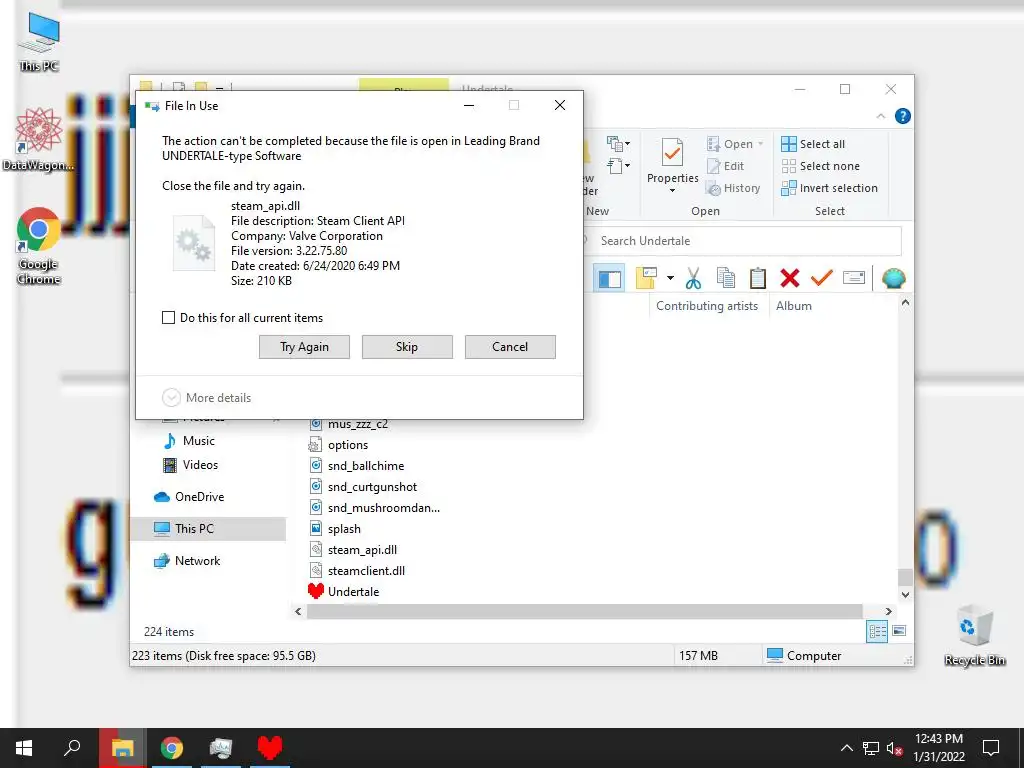Click the teal shell icon in toolbar
Viewport: 1024px width, 768px height.
click(893, 278)
